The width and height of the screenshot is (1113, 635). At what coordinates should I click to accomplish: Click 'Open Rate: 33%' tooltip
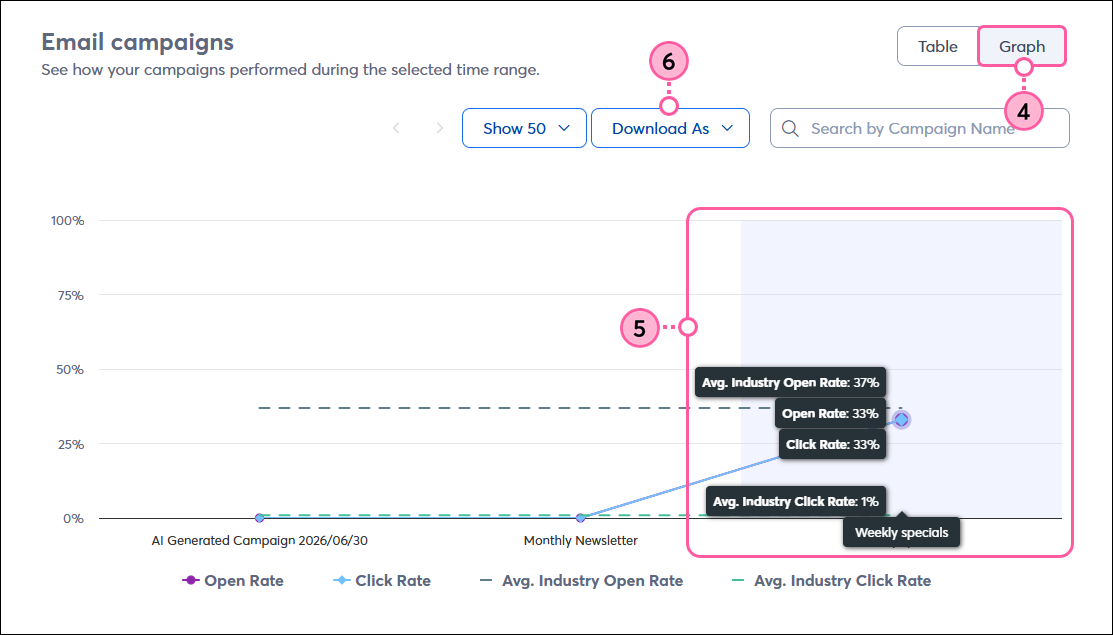pos(830,414)
